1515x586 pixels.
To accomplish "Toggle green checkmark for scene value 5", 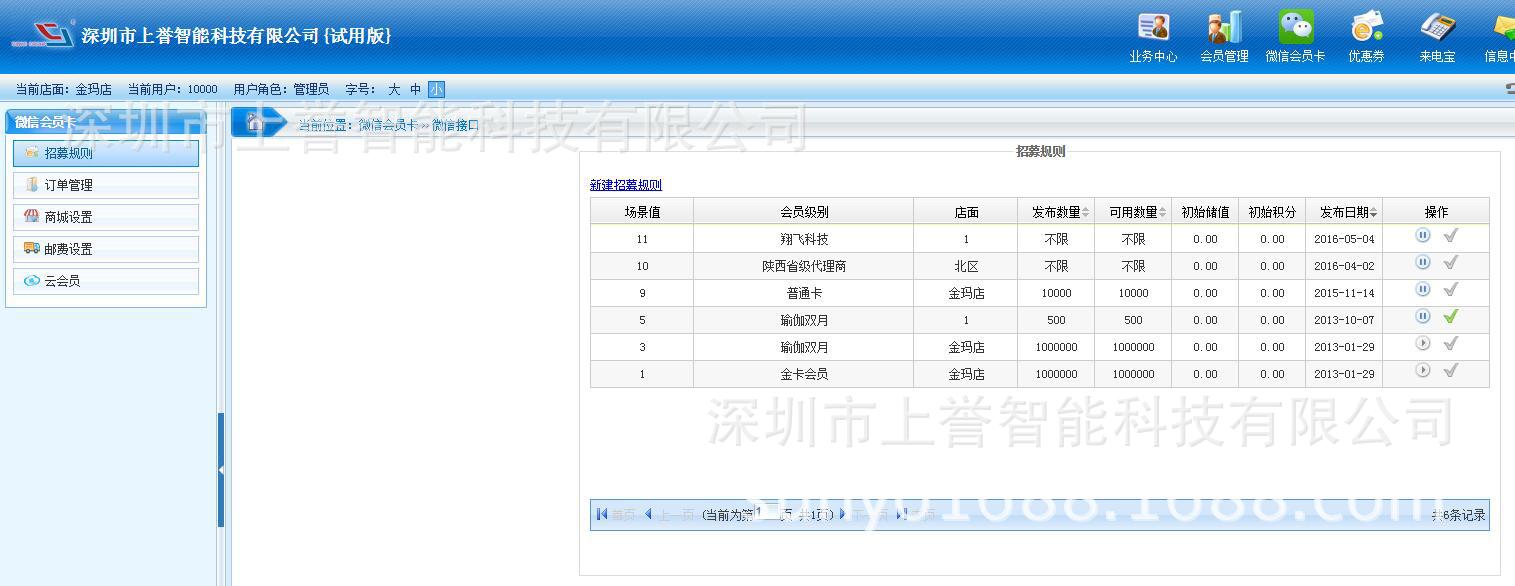I will pyautogui.click(x=1451, y=317).
